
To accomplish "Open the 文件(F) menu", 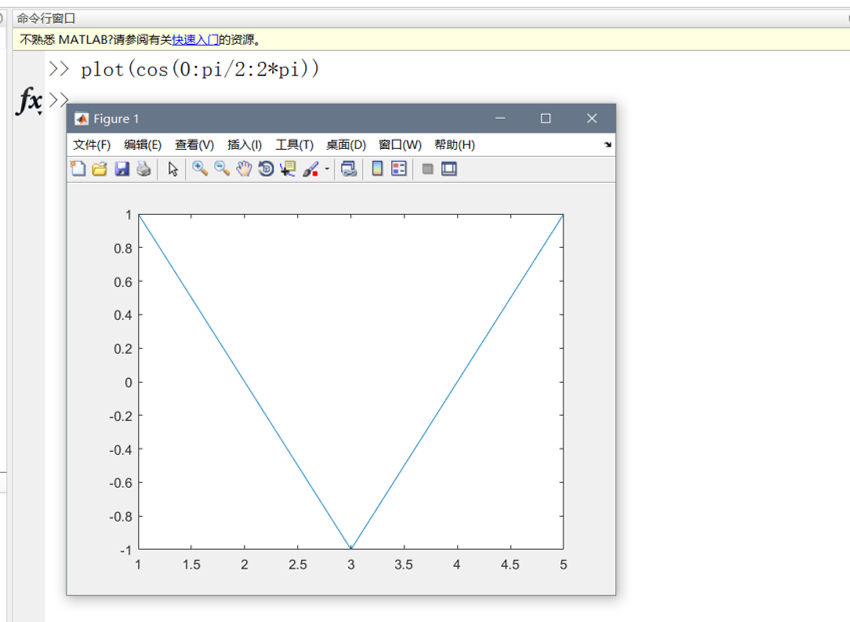I will (92, 145).
